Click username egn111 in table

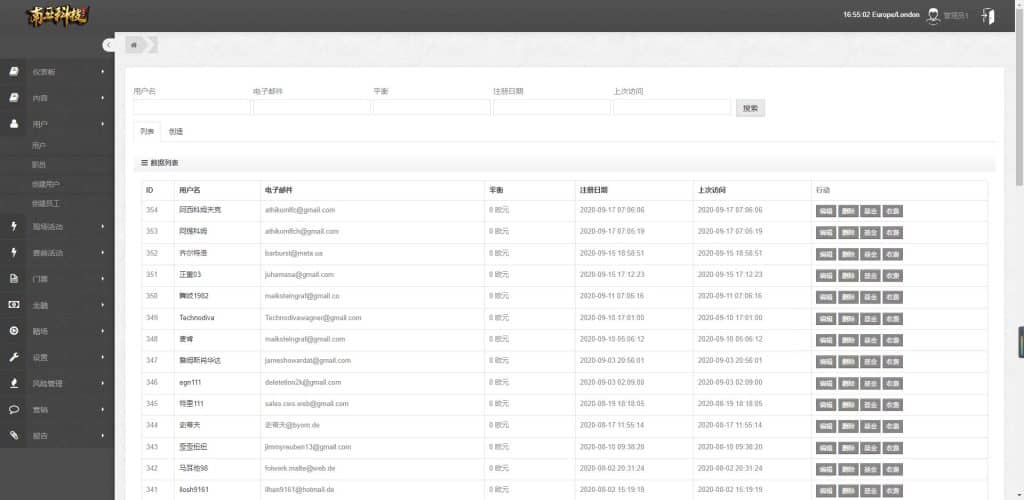189,382
